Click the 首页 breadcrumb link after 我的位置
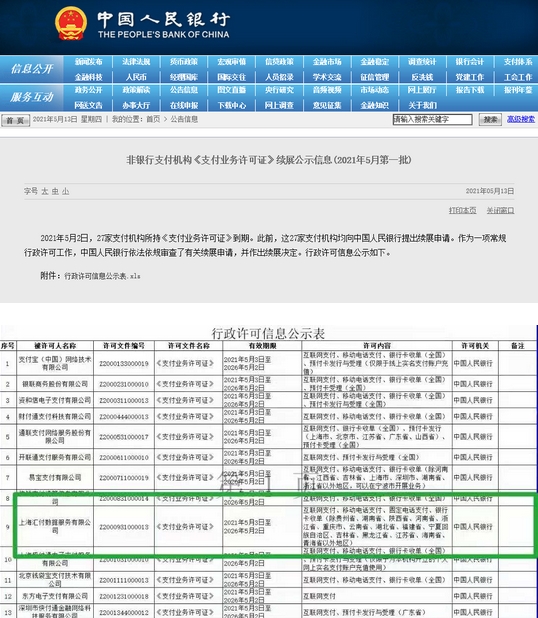This screenshot has width=538, height=618. point(153,119)
